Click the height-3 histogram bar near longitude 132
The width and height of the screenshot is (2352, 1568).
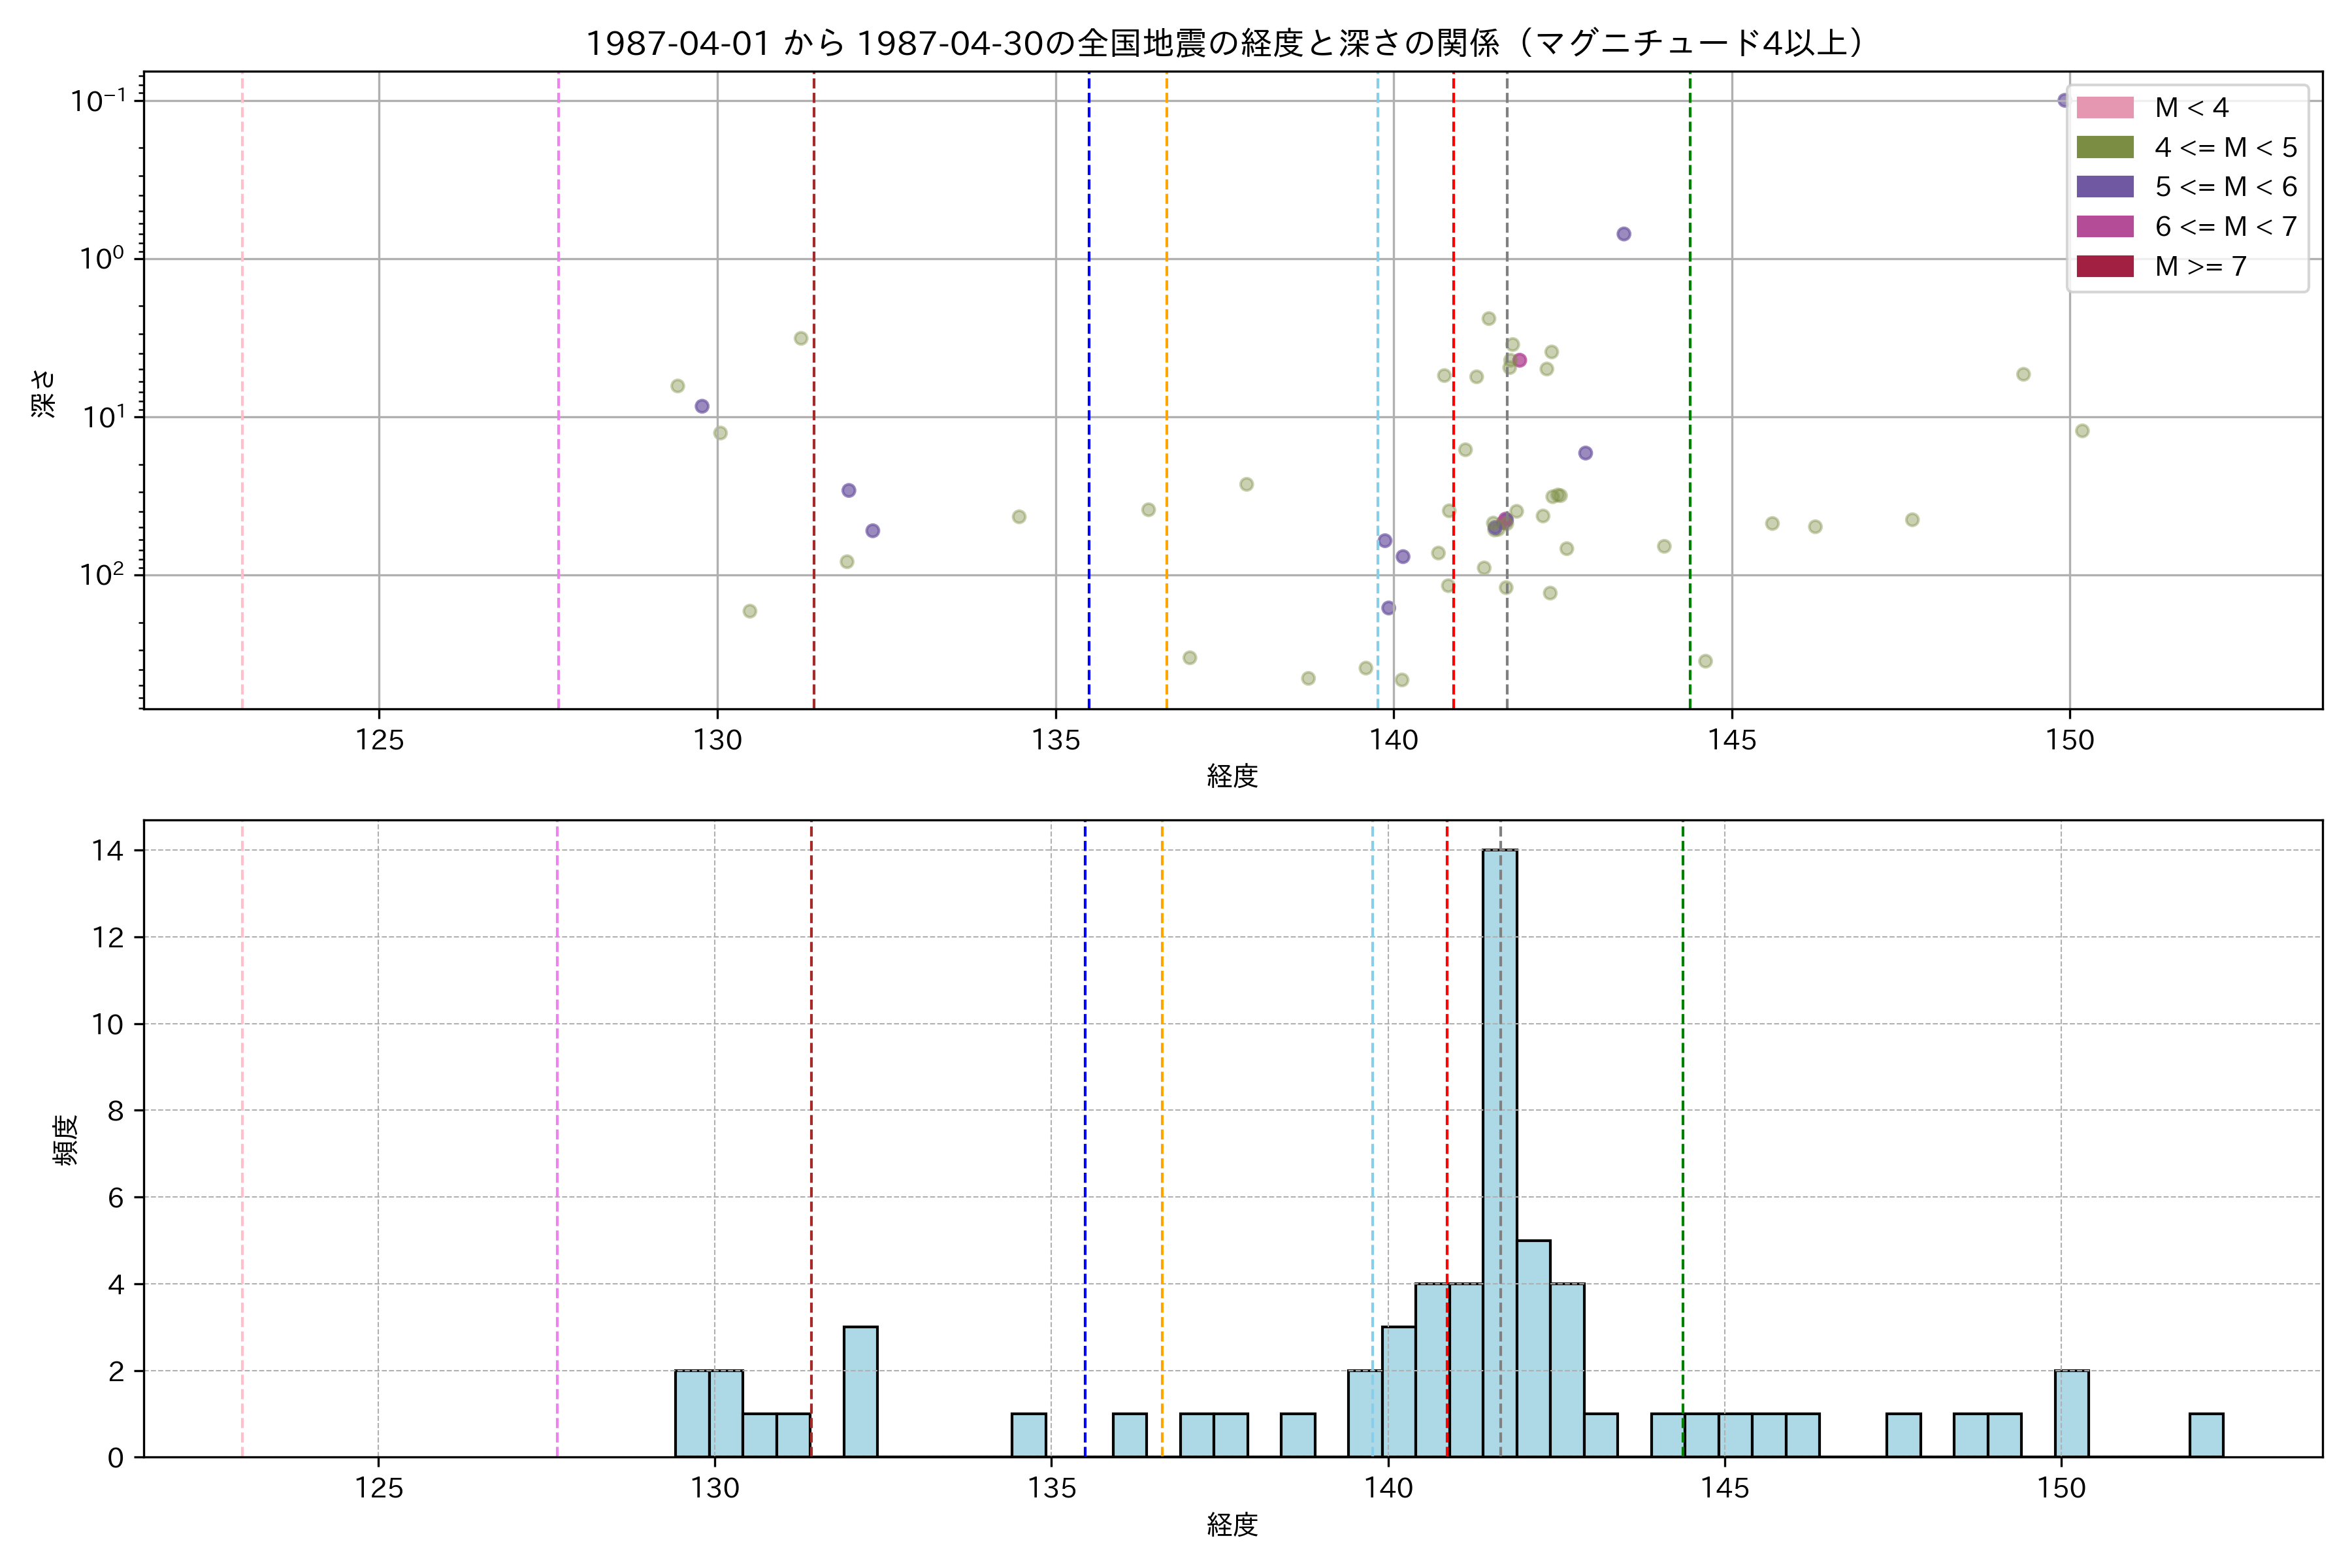860,1392
